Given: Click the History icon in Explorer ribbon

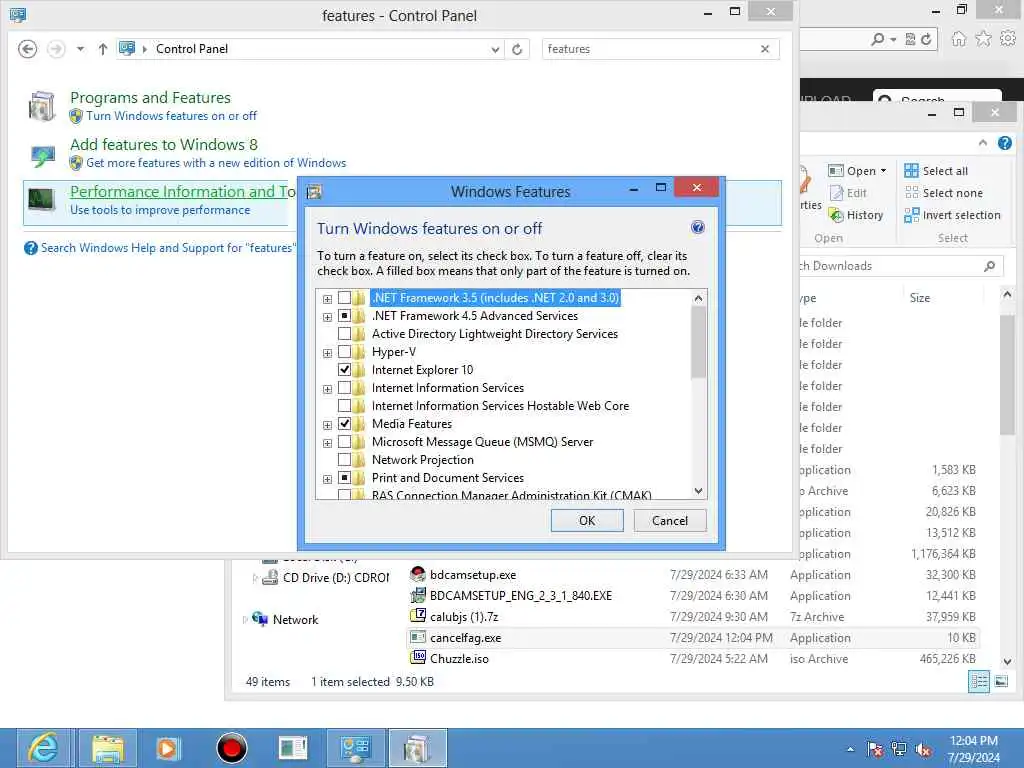Looking at the screenshot, I should pos(836,215).
